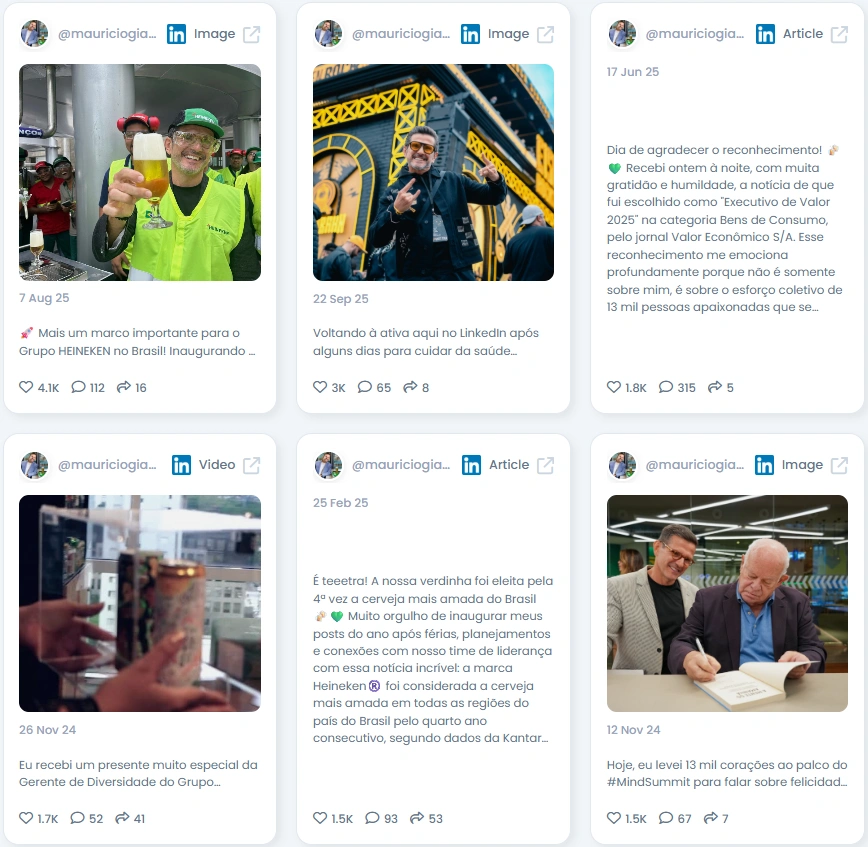Image resolution: width=868 pixels, height=847 pixels.
Task: Open external link on 12 Nov 24 image post
Action: pyautogui.click(x=839, y=465)
